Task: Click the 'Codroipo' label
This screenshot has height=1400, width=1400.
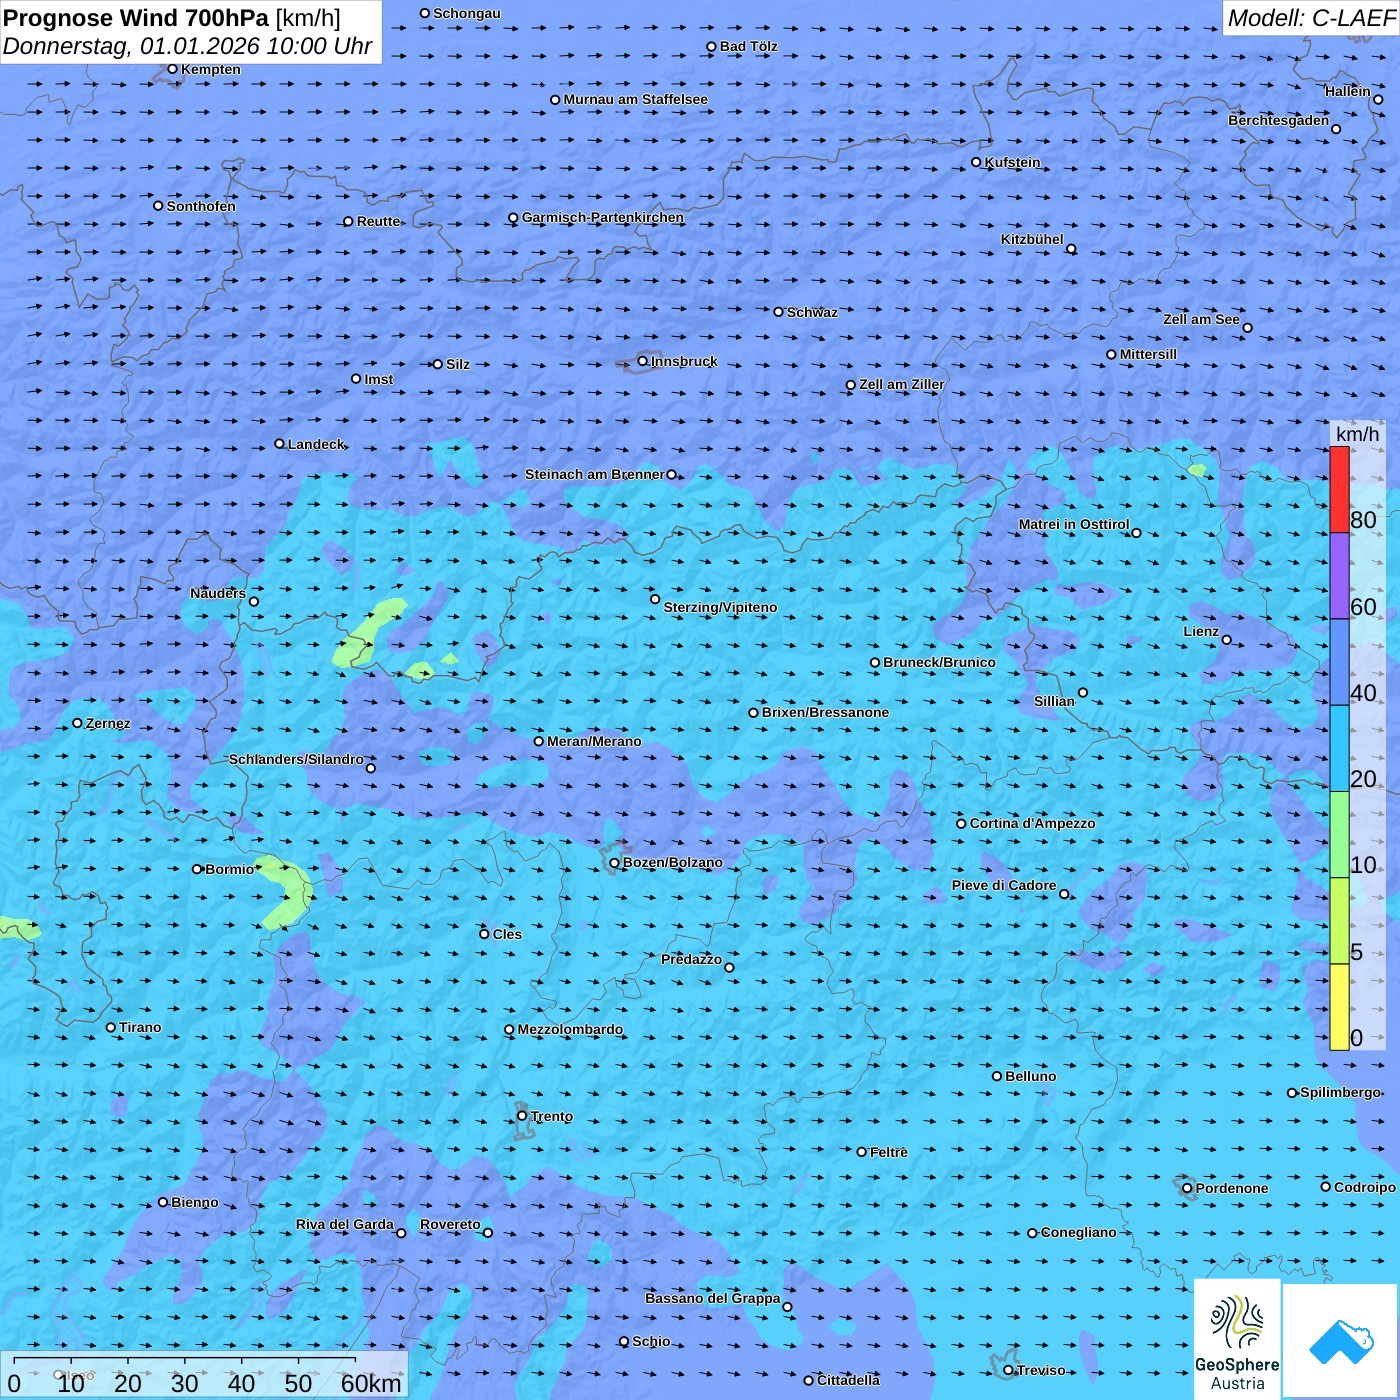Action: click(x=1365, y=1187)
